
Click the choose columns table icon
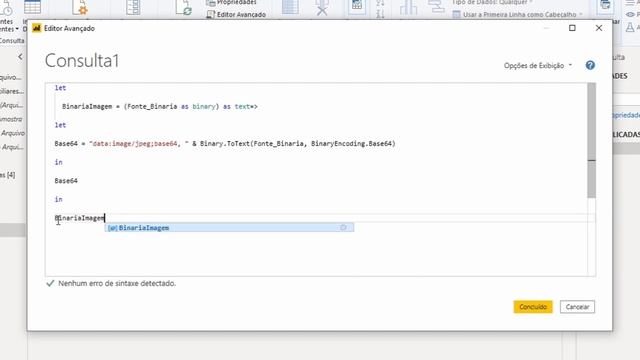(290, 7)
